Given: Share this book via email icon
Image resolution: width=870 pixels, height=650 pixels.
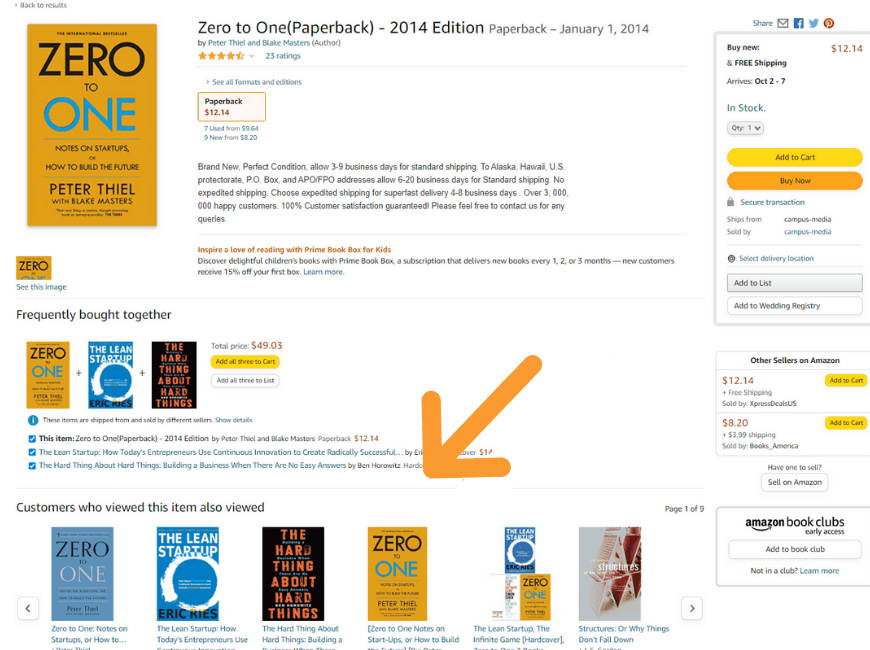Looking at the screenshot, I should 782,23.
